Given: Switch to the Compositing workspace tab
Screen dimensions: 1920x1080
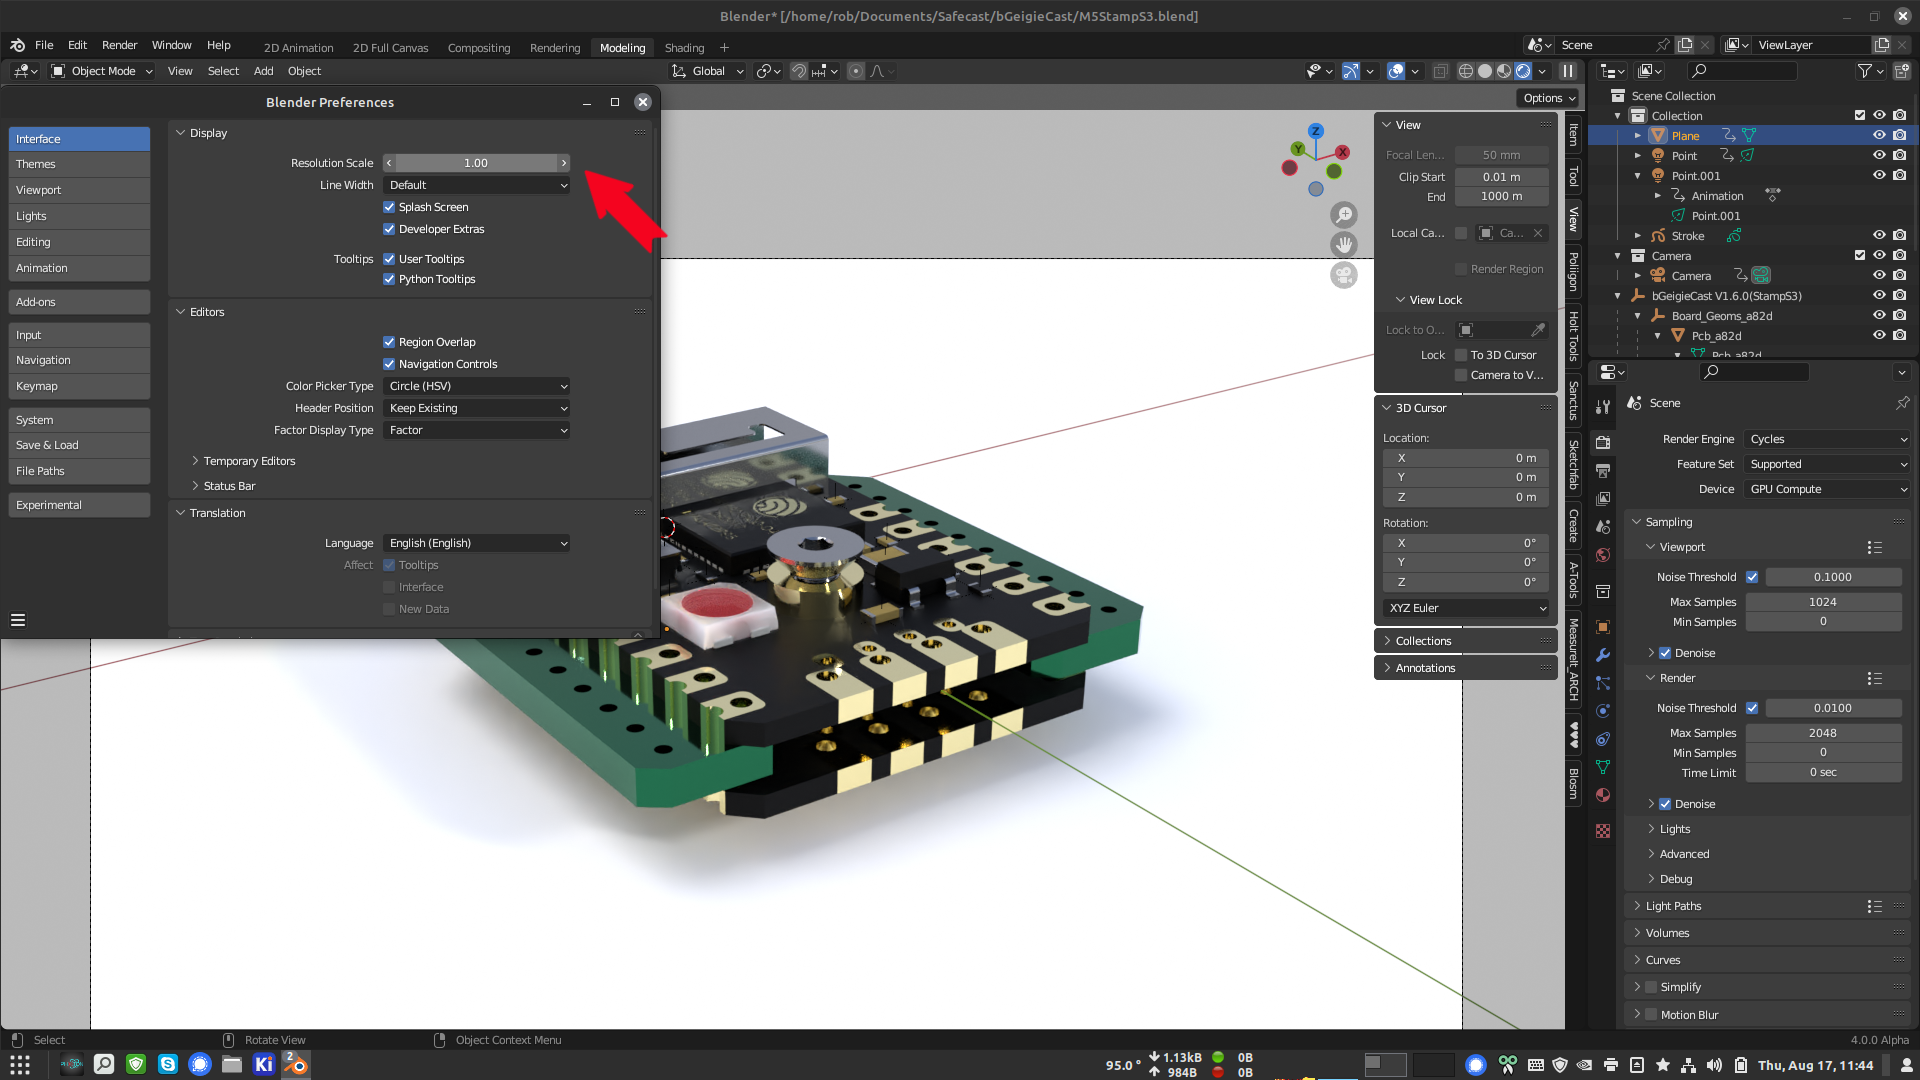Looking at the screenshot, I should pyautogui.click(x=478, y=47).
